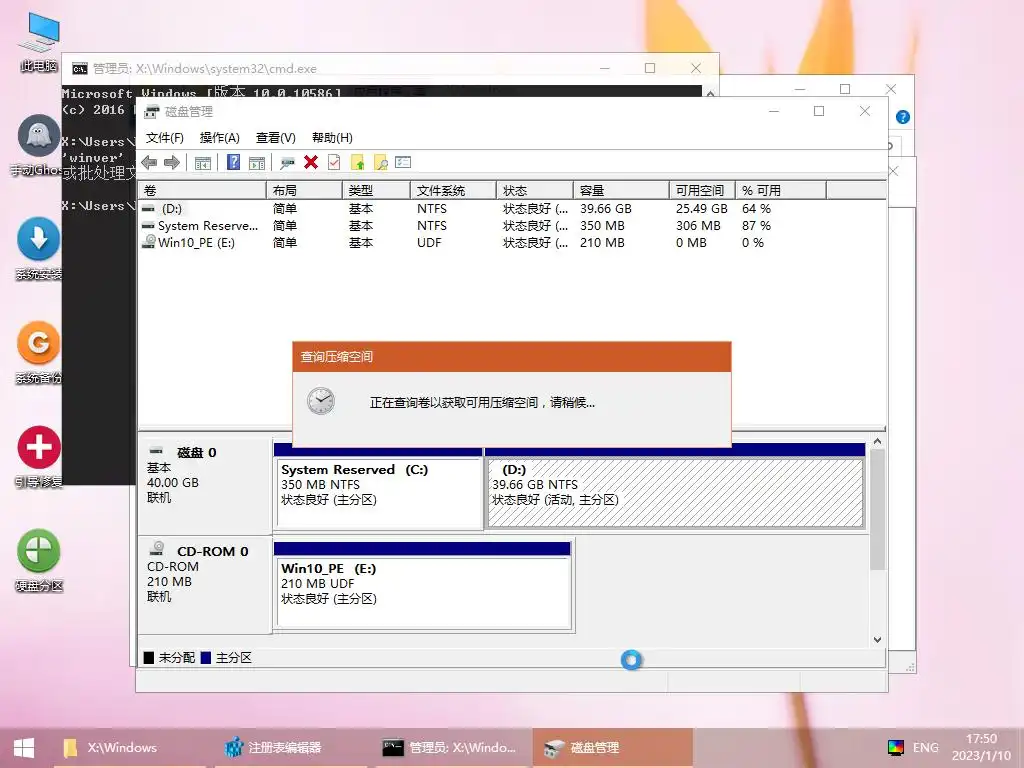Viewport: 1024px width, 768px height.
Task: Click the display tray icon in taskbar
Action: click(895, 747)
